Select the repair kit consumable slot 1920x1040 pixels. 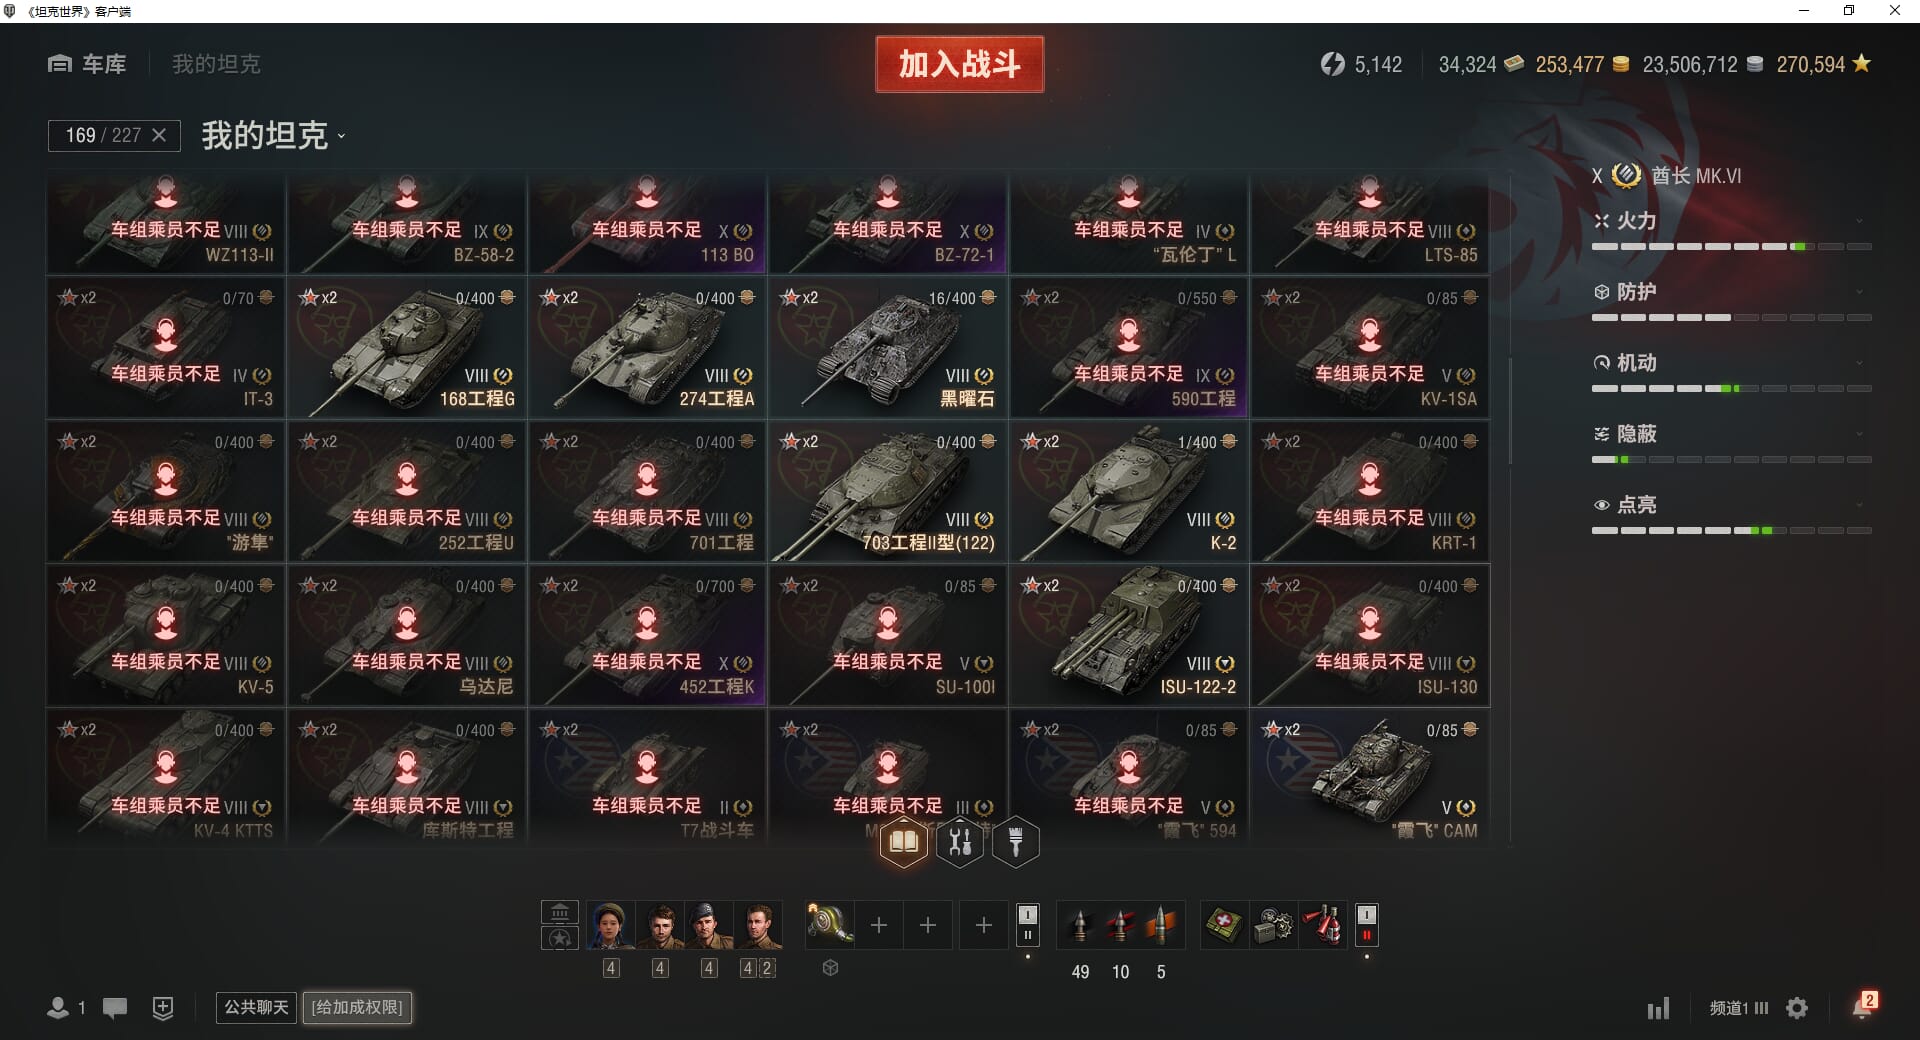[1273, 925]
